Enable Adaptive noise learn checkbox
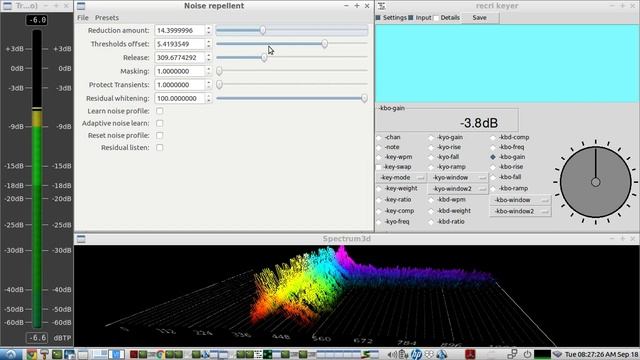This screenshot has width=640, height=360. coord(160,123)
